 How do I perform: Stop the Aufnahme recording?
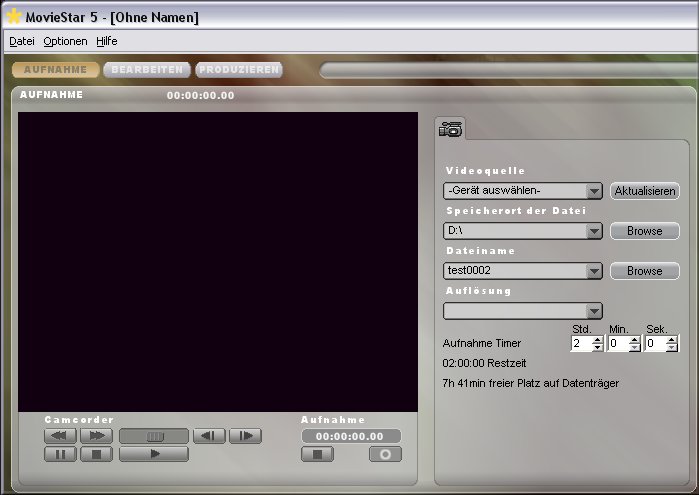(x=317, y=454)
